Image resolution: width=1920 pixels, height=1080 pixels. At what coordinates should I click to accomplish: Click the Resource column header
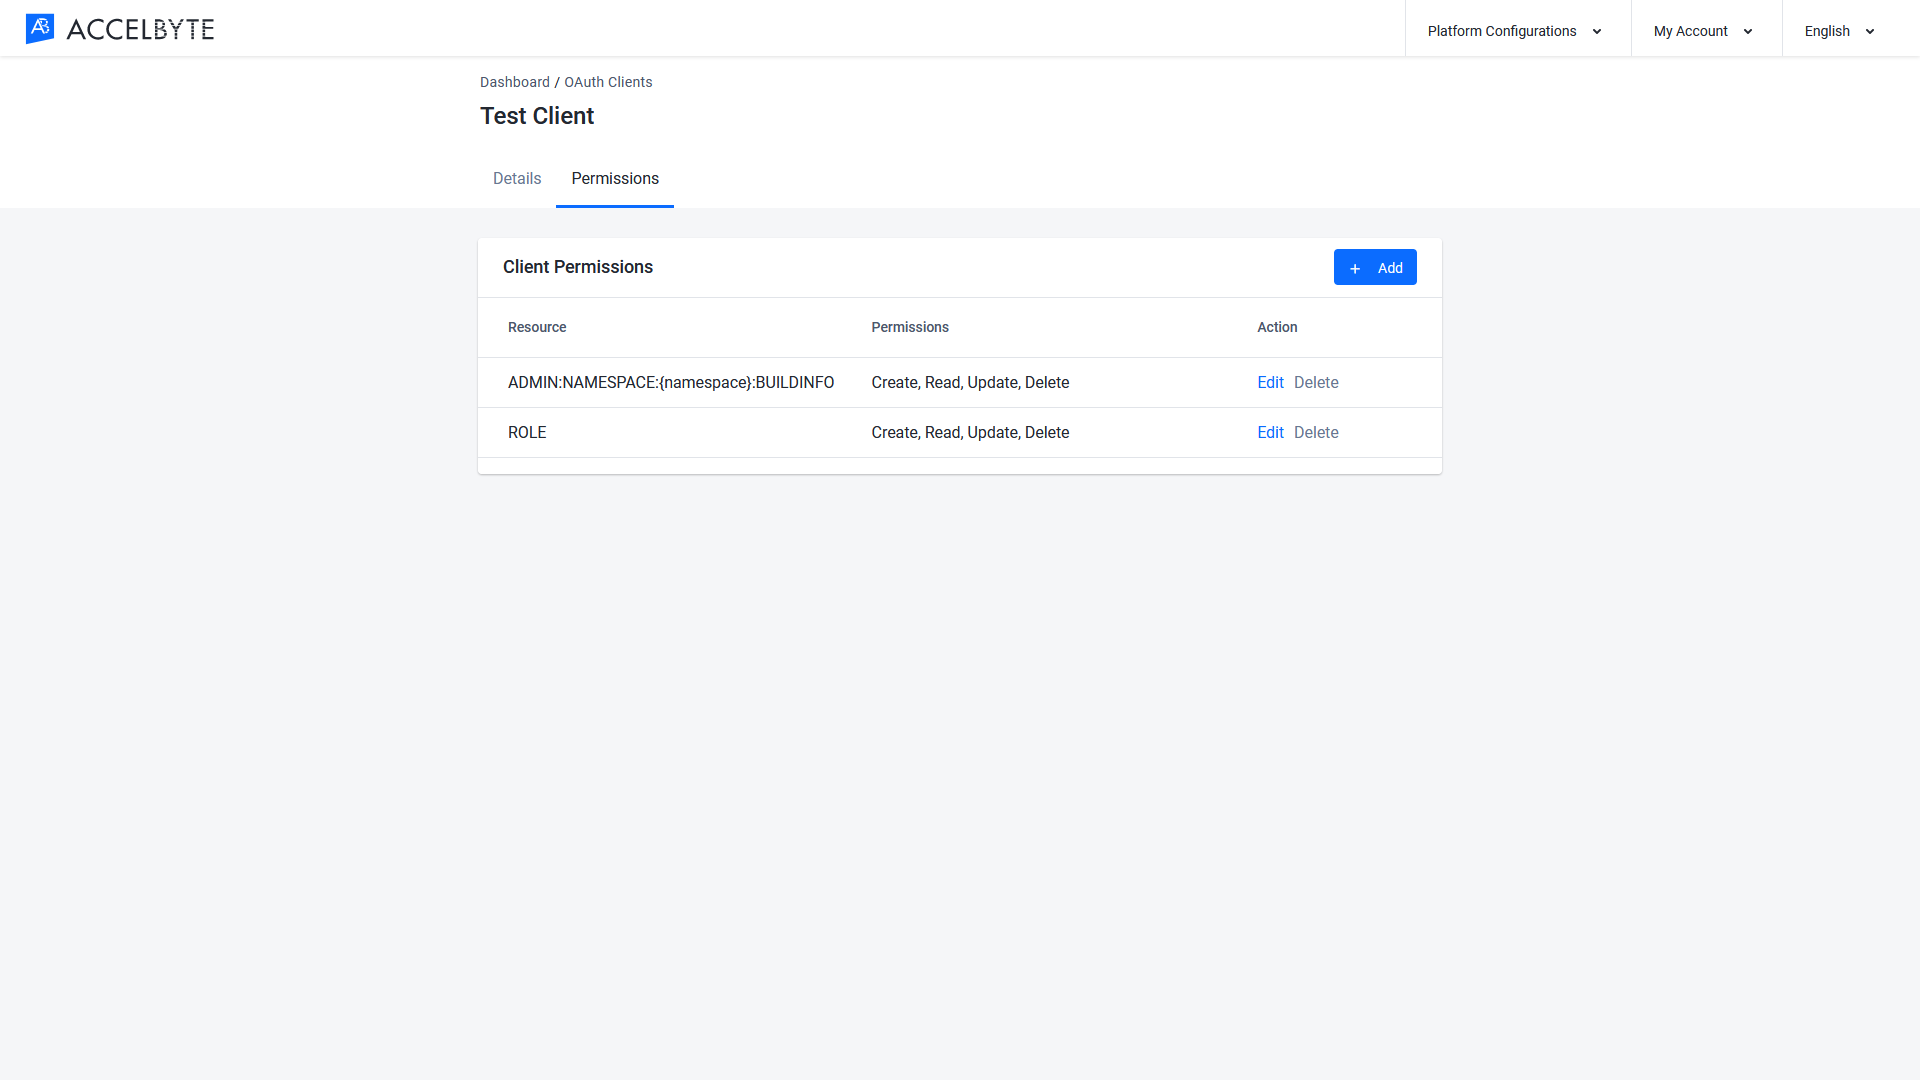537,327
